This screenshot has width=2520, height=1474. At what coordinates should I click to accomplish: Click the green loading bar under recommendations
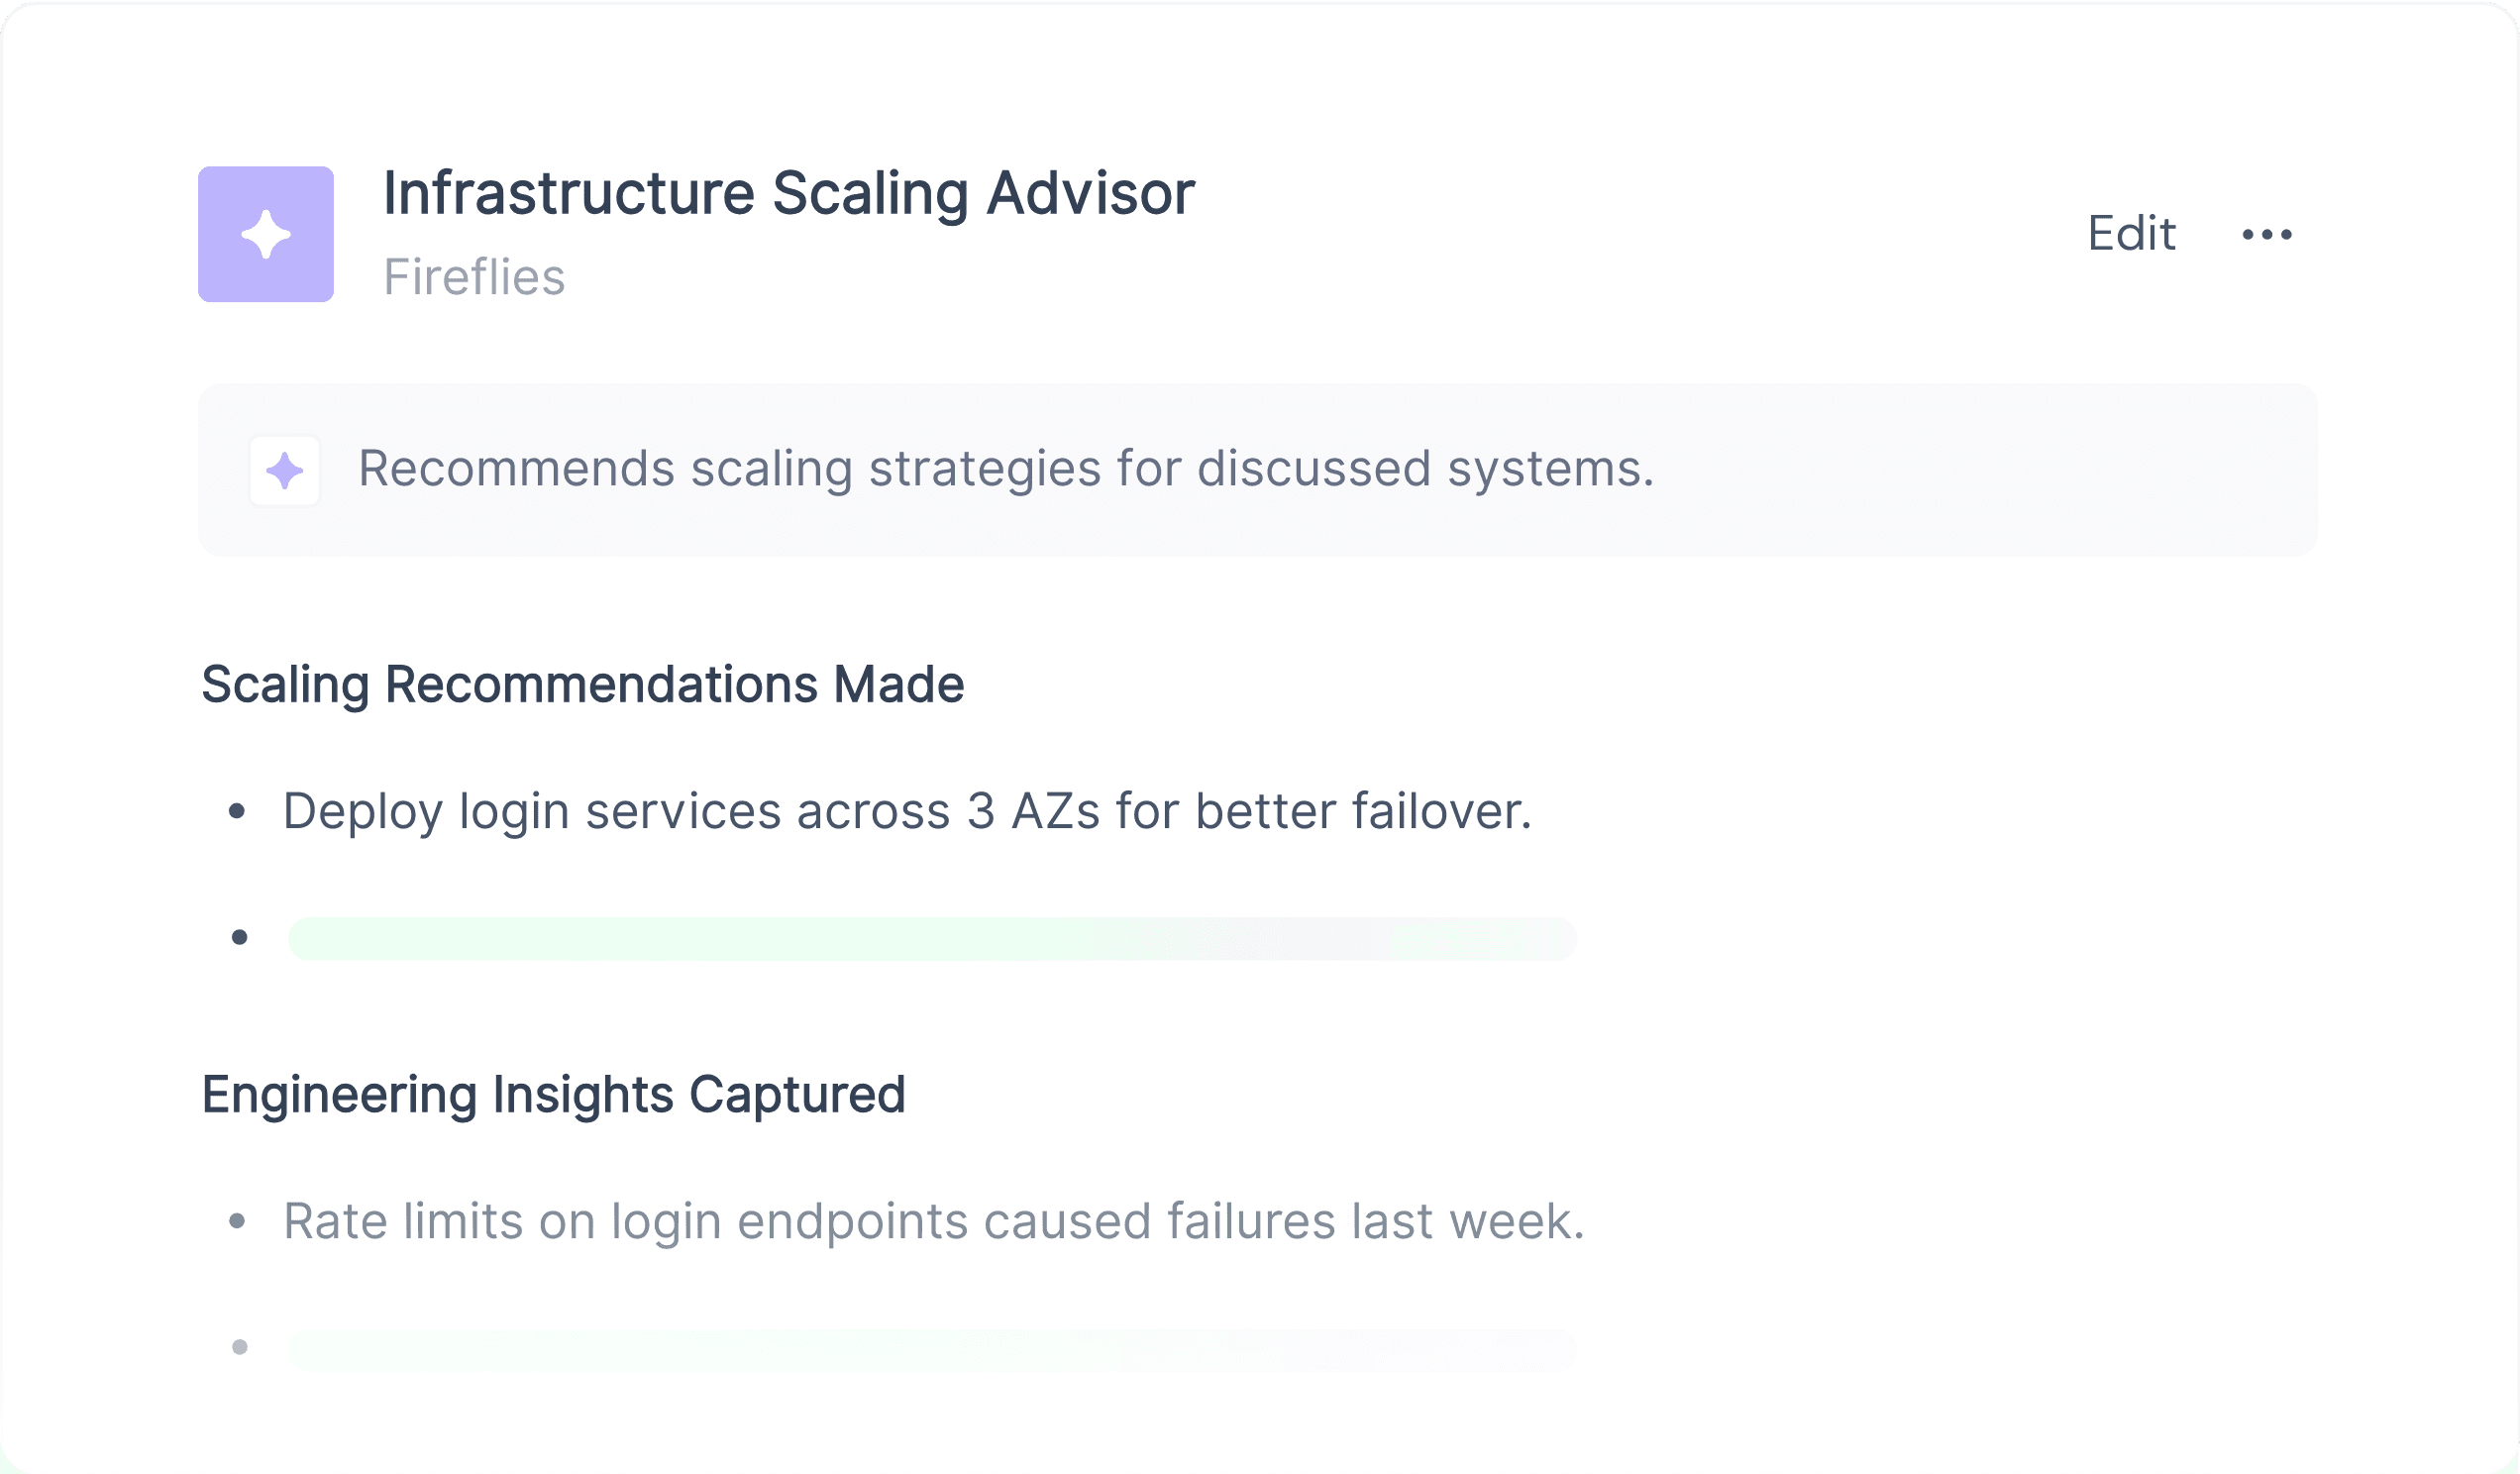click(932, 939)
